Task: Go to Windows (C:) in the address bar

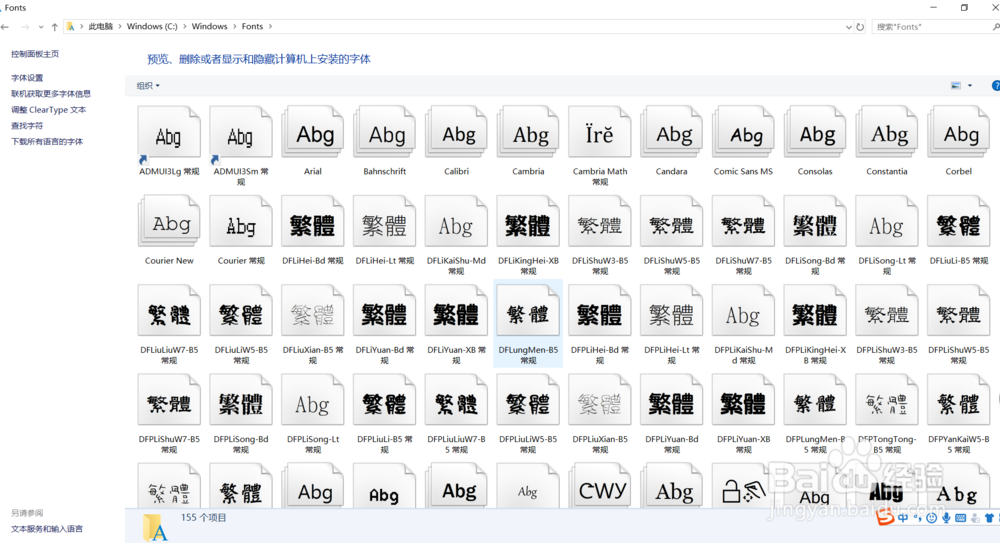Action: (152, 27)
